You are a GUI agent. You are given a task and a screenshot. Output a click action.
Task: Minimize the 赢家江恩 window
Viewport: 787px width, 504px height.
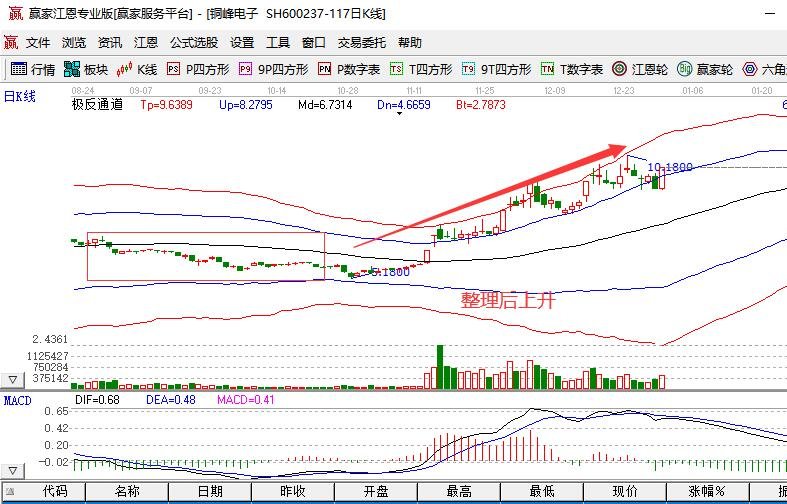tap(770, 14)
